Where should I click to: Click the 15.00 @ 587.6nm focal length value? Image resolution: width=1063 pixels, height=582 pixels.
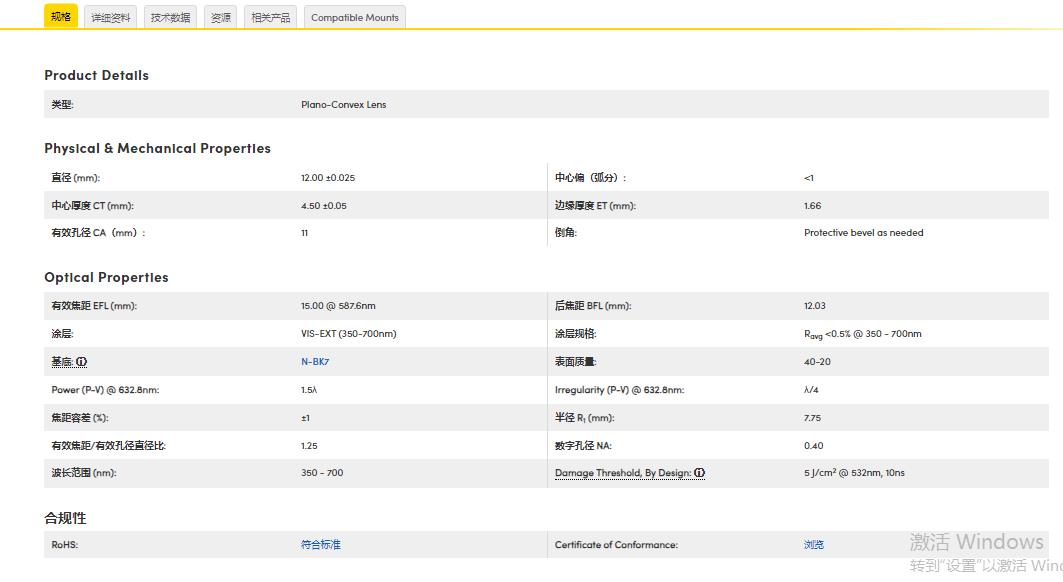338,306
